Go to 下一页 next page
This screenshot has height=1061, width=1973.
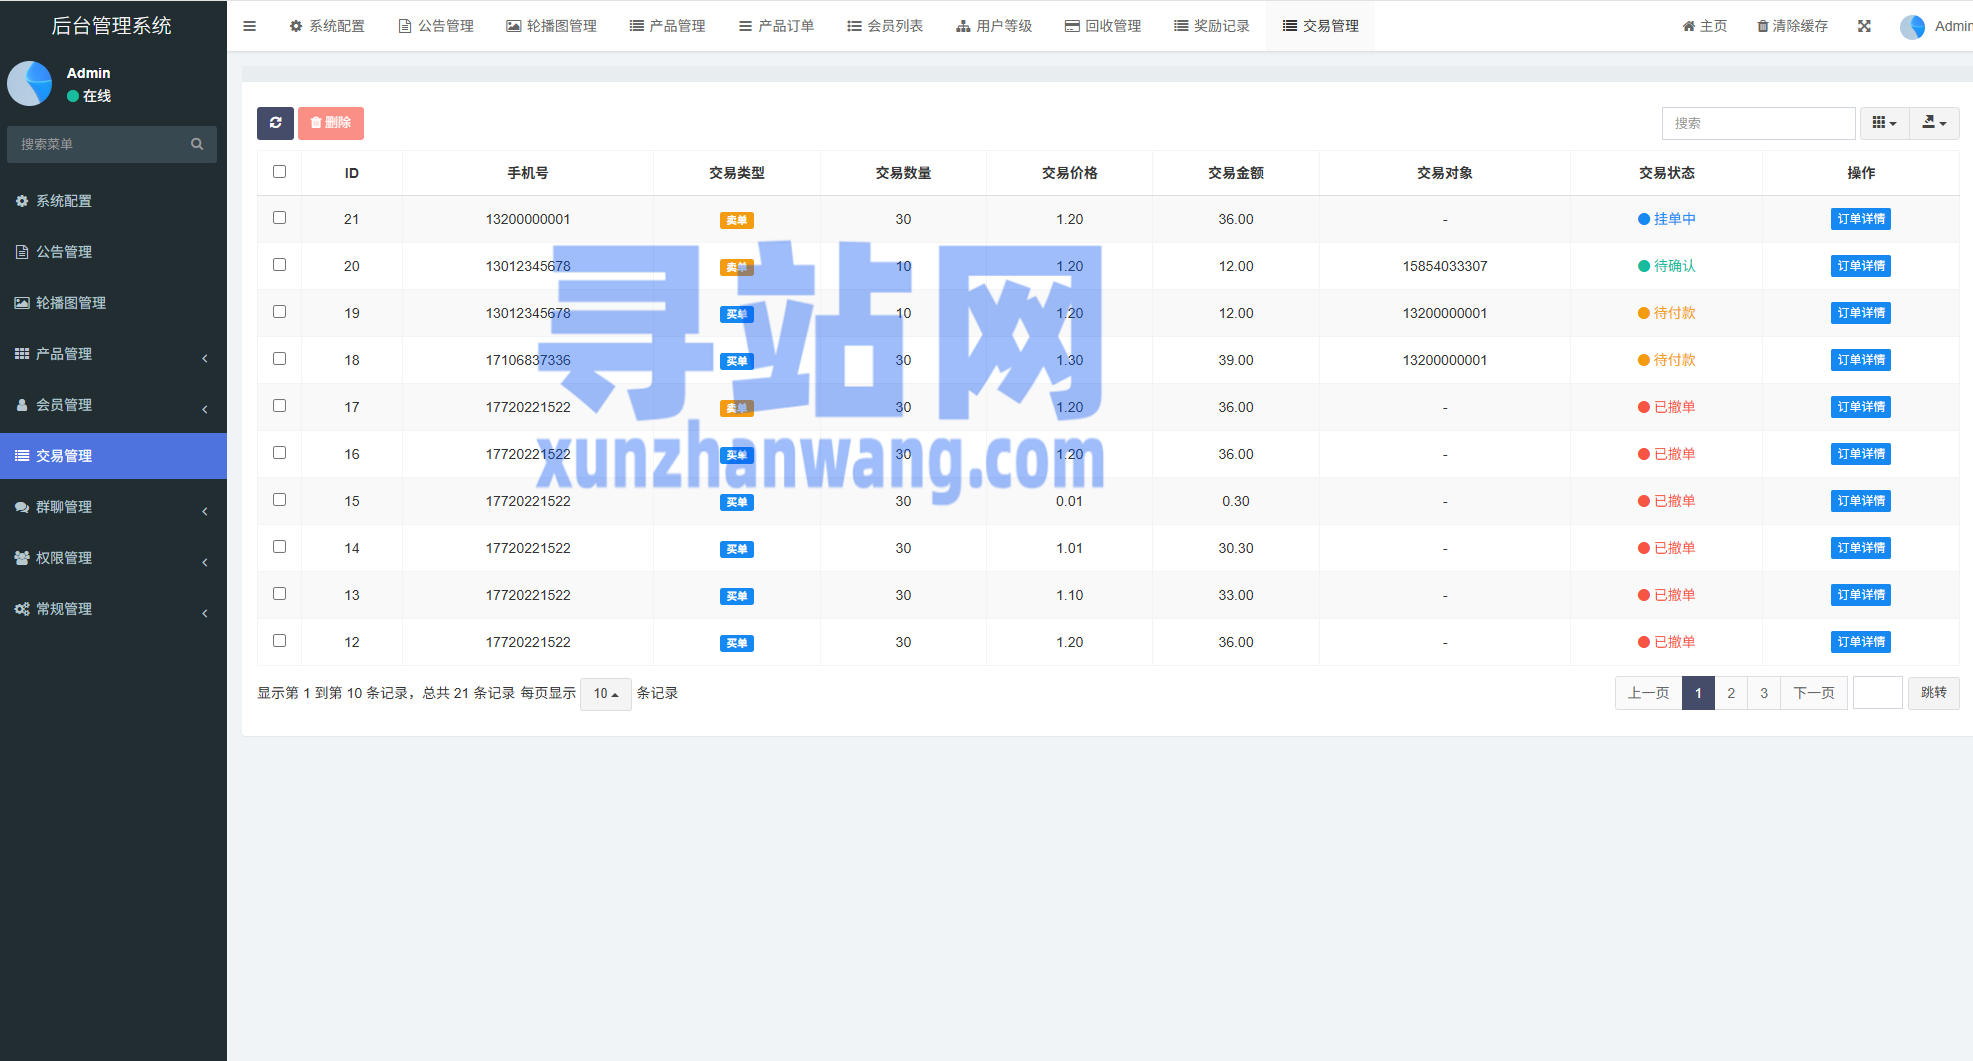1813,693
